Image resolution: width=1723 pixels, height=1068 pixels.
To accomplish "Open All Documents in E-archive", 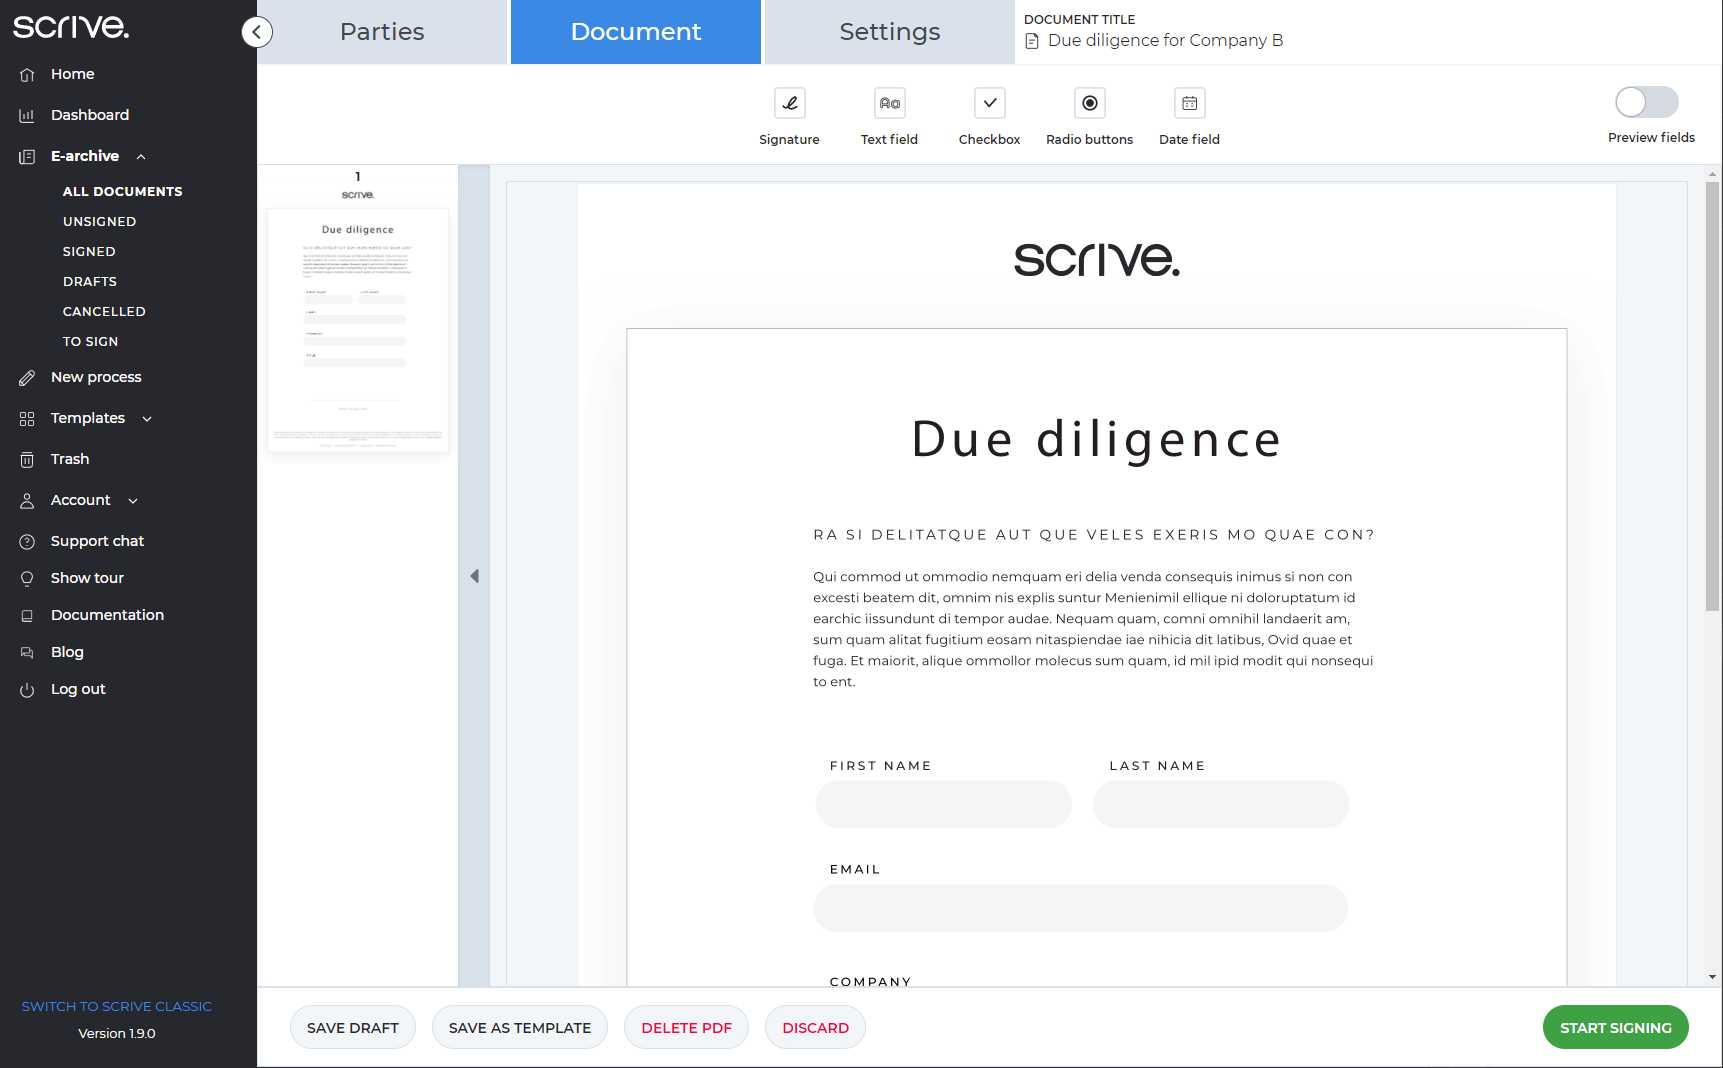I will coord(122,191).
